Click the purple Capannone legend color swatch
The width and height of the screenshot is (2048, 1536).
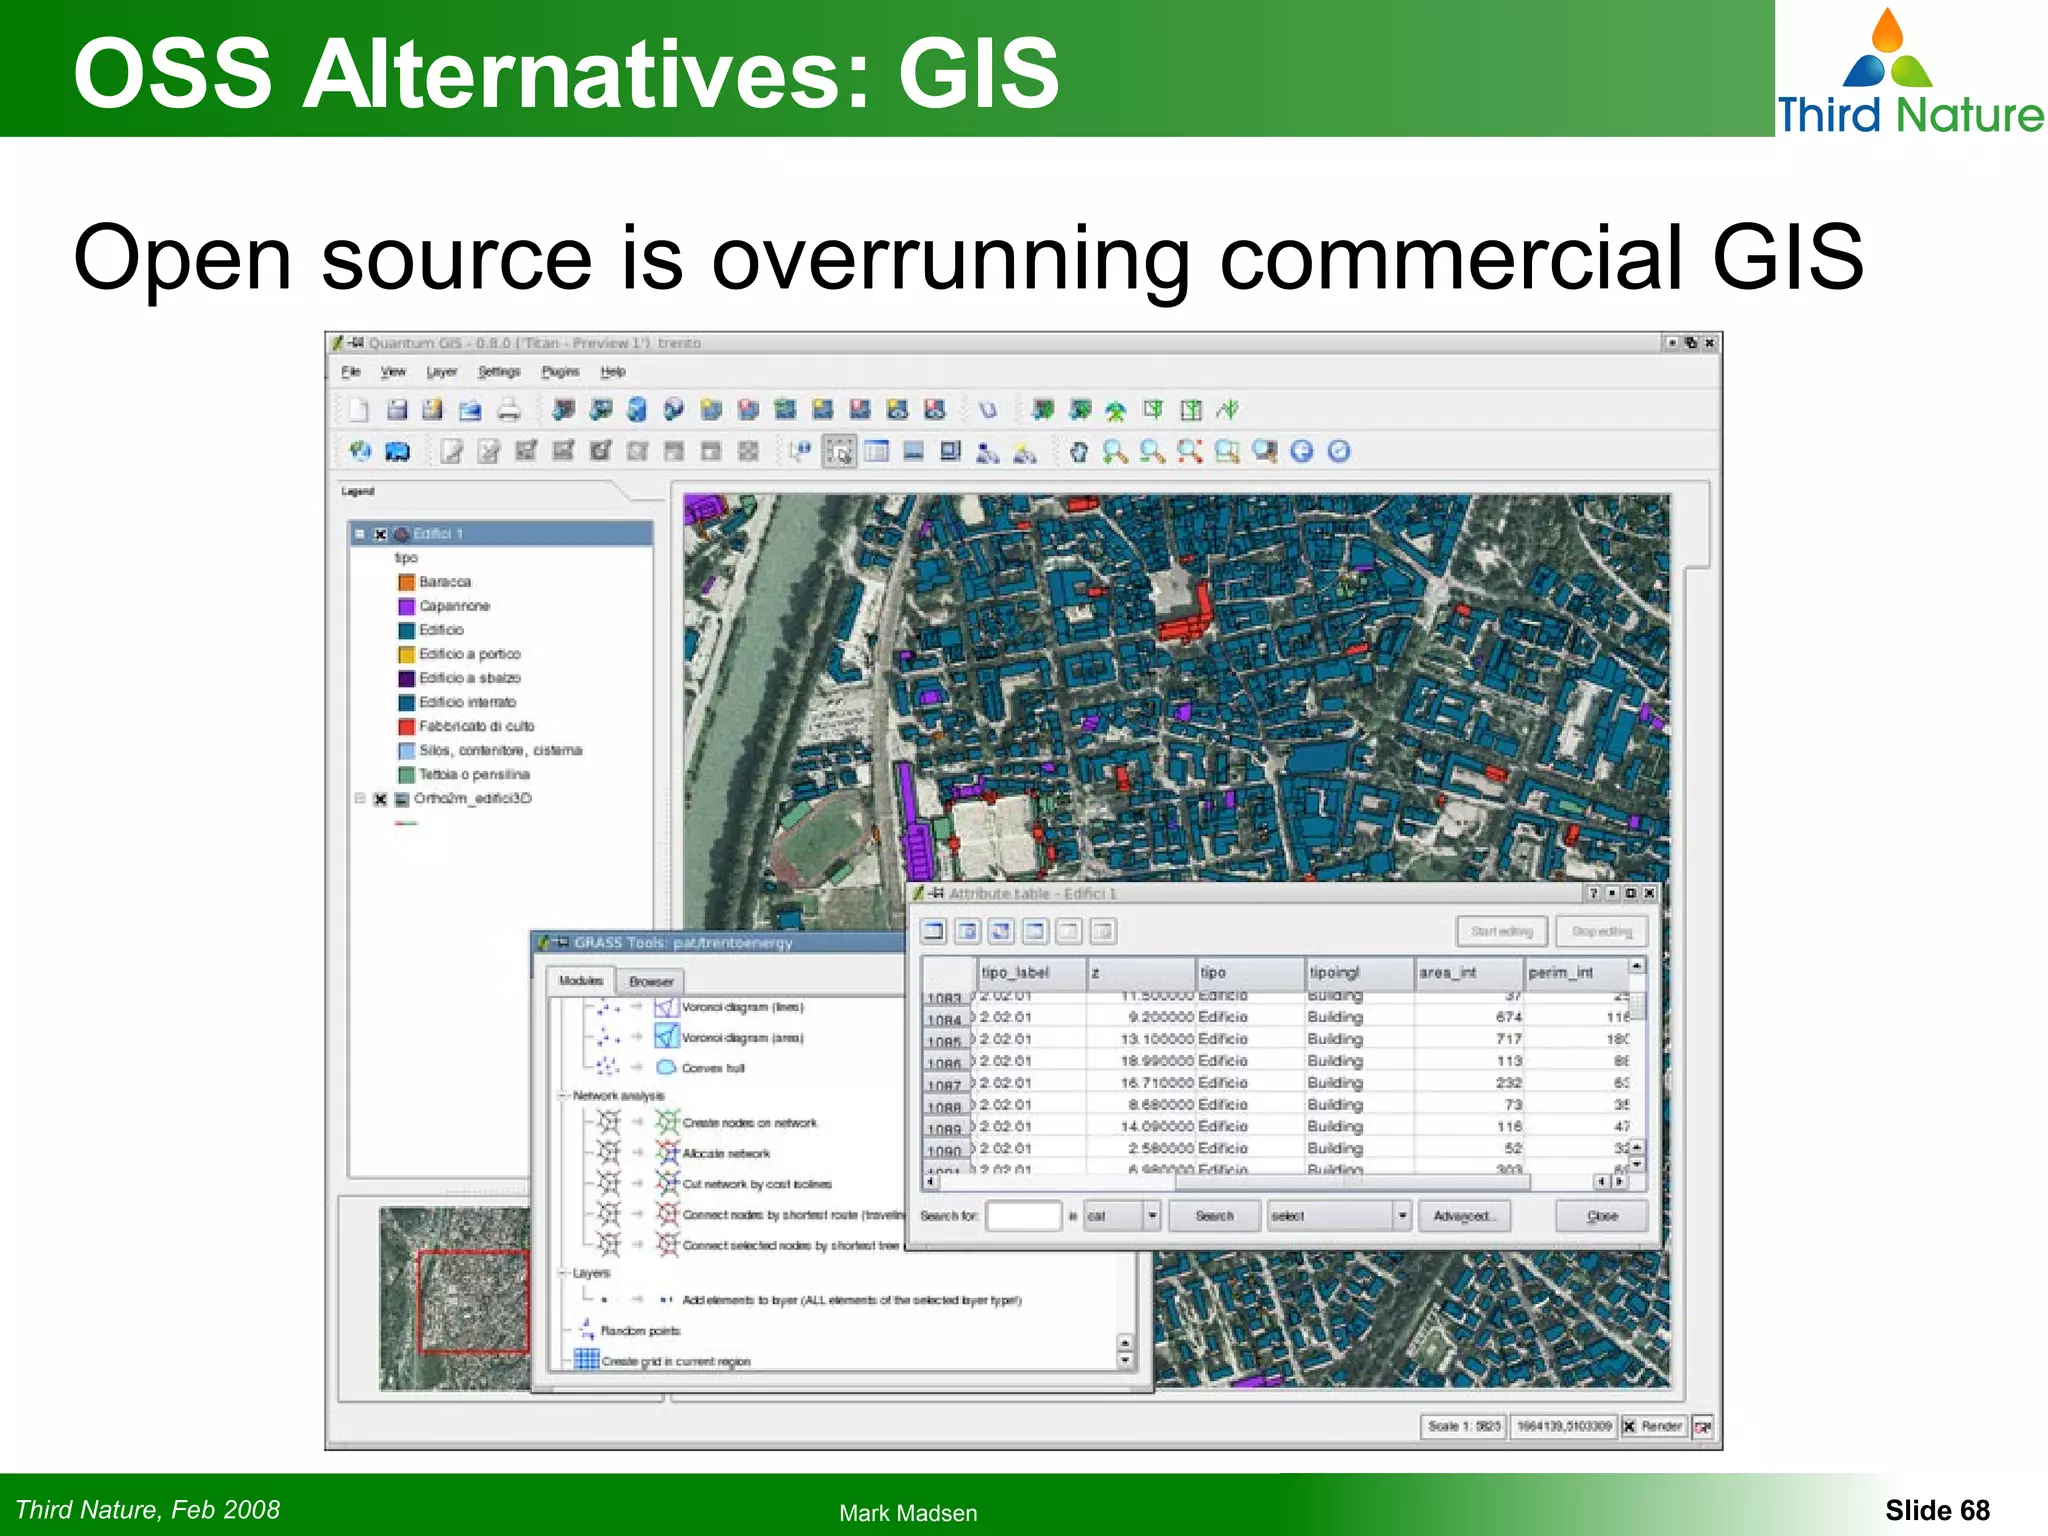coord(407,606)
